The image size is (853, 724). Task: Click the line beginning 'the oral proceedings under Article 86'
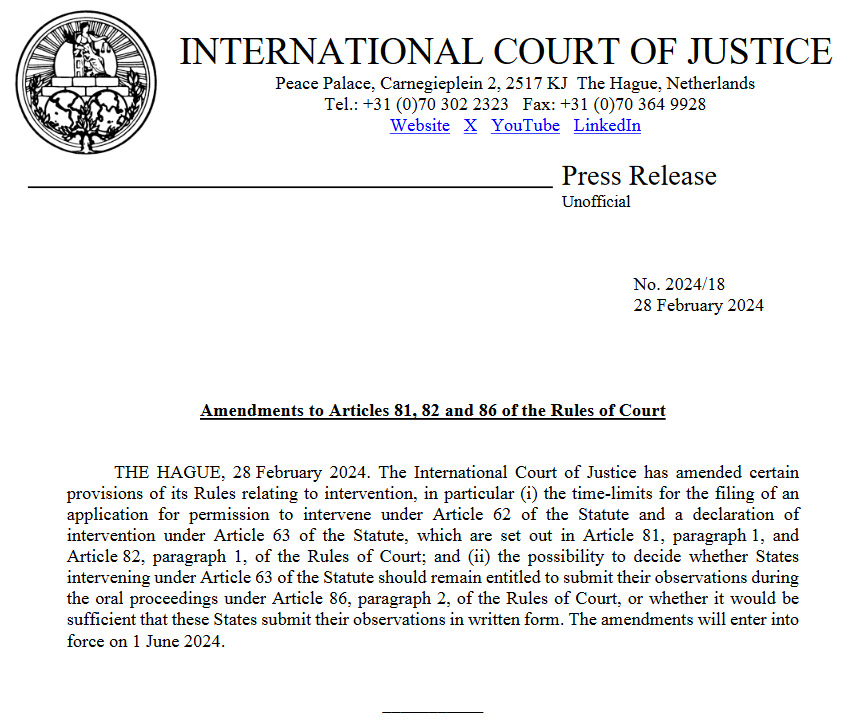pyautogui.click(x=432, y=599)
